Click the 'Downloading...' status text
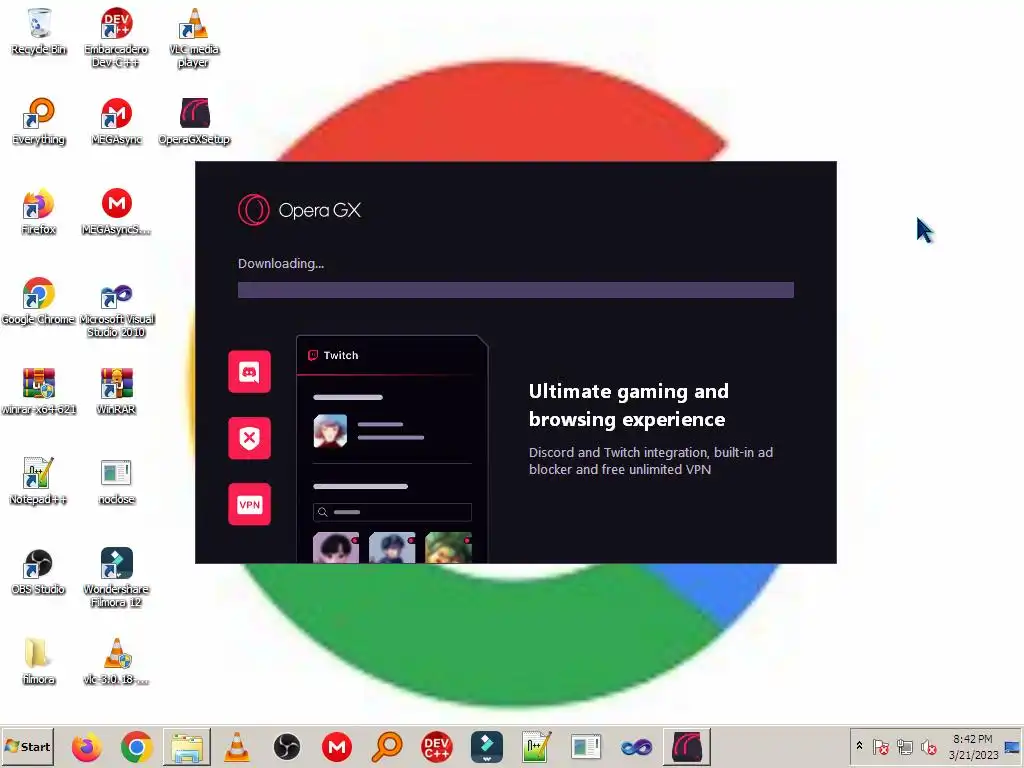 click(x=281, y=264)
